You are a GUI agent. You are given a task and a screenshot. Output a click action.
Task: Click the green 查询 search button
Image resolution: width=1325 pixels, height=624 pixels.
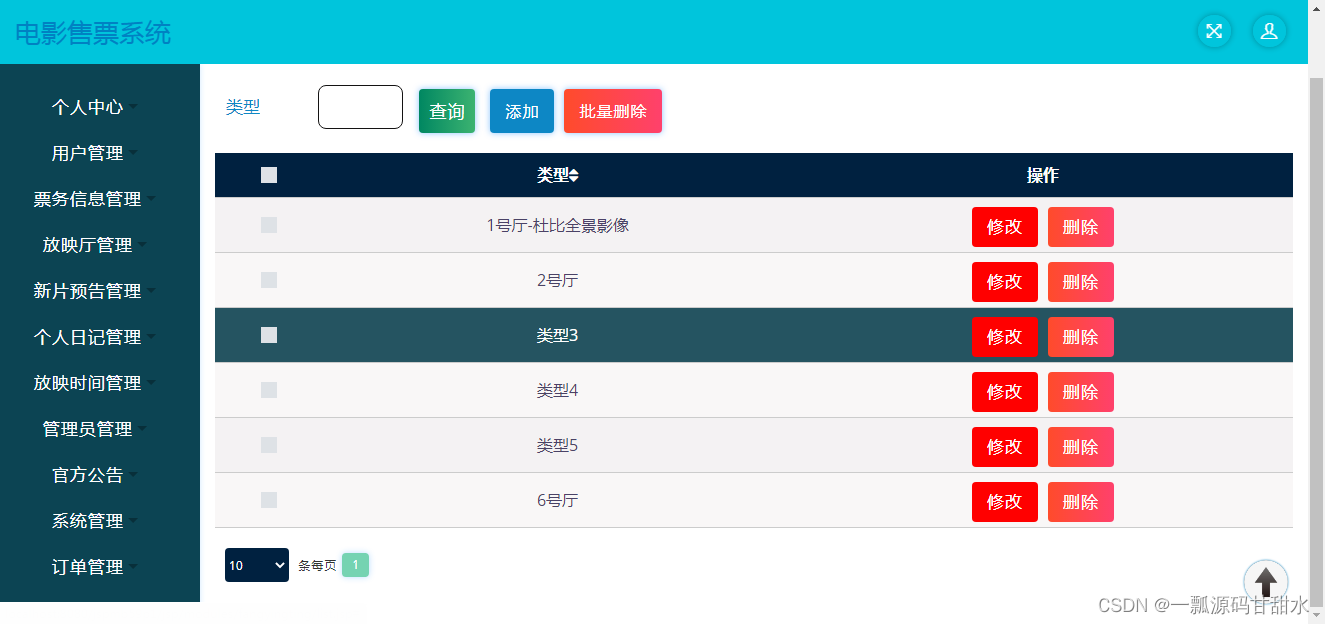pyautogui.click(x=447, y=111)
